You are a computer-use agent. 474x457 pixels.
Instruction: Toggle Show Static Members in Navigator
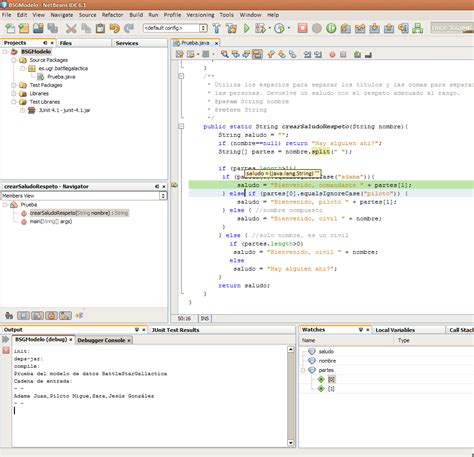[x=37, y=315]
